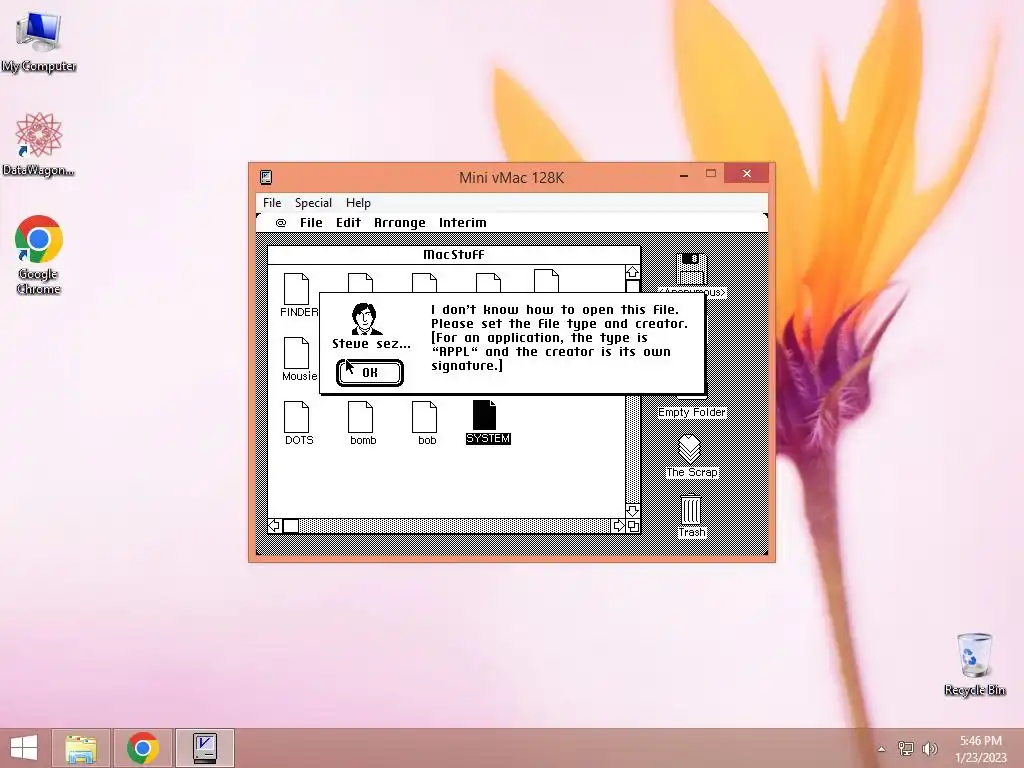Maximize the Mini vMac window
The image size is (1024, 768).
[711, 174]
